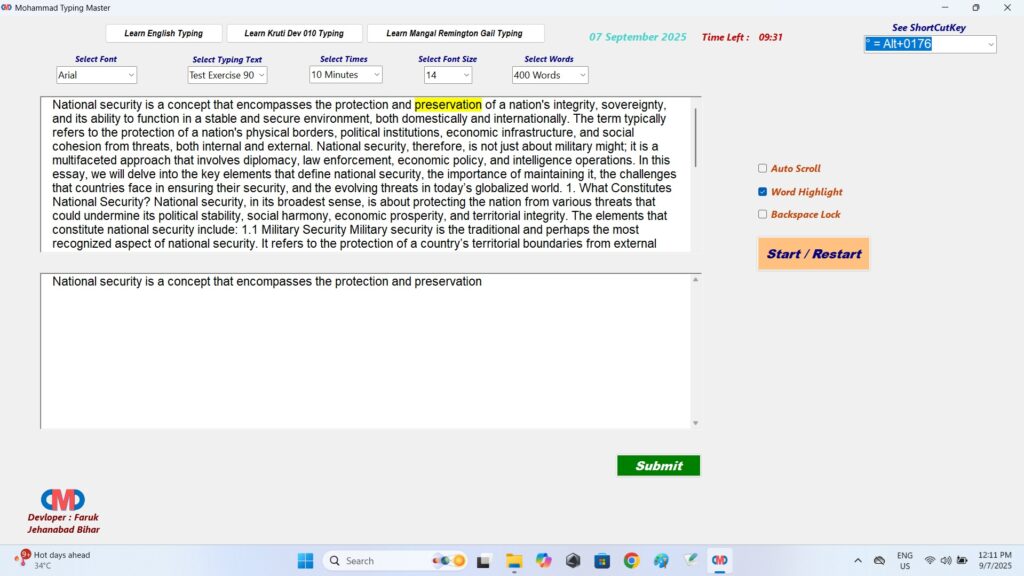Screen dimensions: 1024x576
Task: Click the green Submit button
Action: tap(658, 465)
